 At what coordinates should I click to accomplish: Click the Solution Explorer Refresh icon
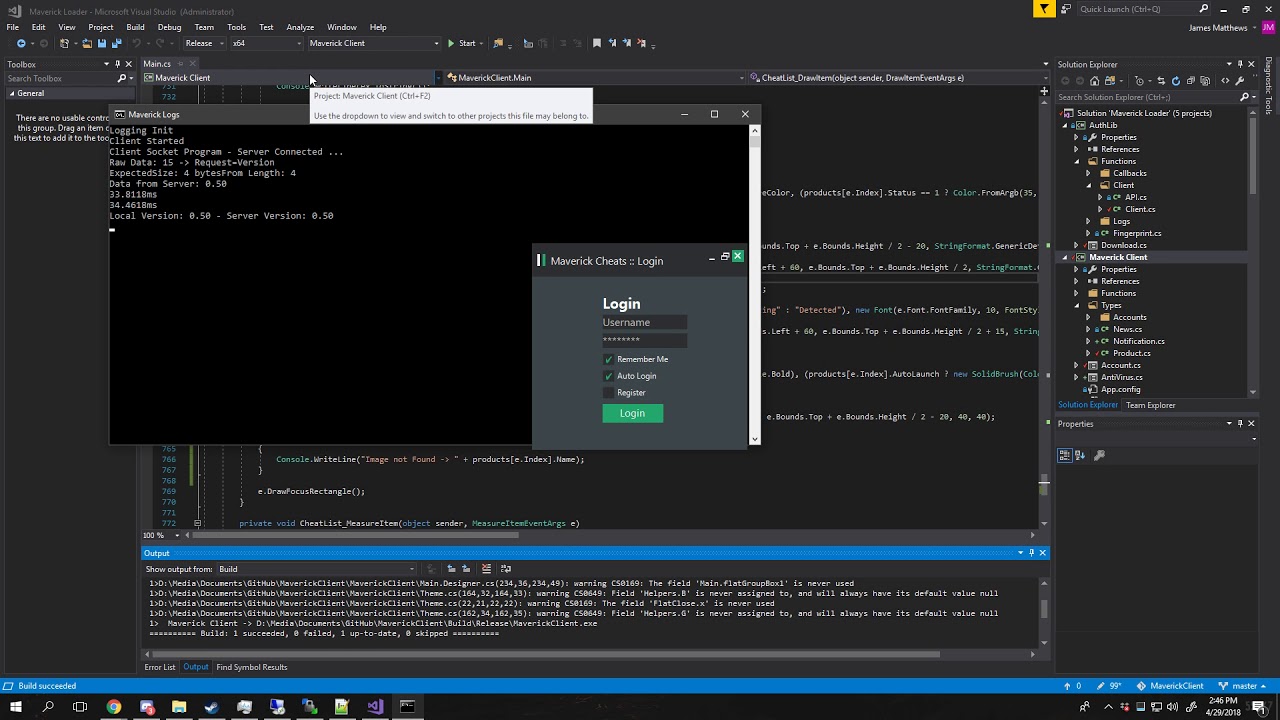(1175, 81)
